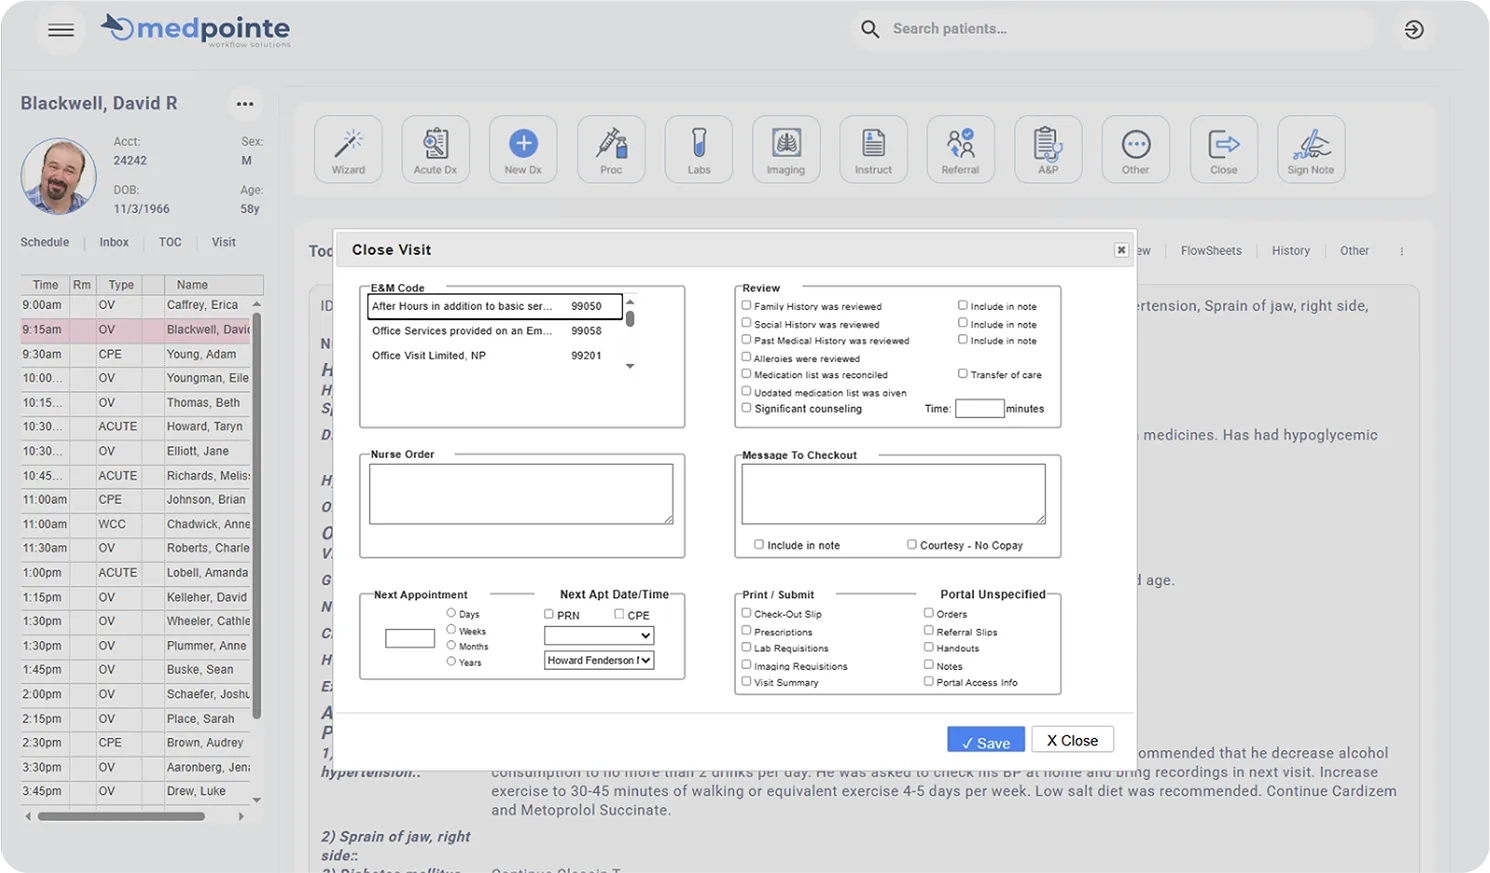Click the logout arrow icon

click(x=1414, y=30)
